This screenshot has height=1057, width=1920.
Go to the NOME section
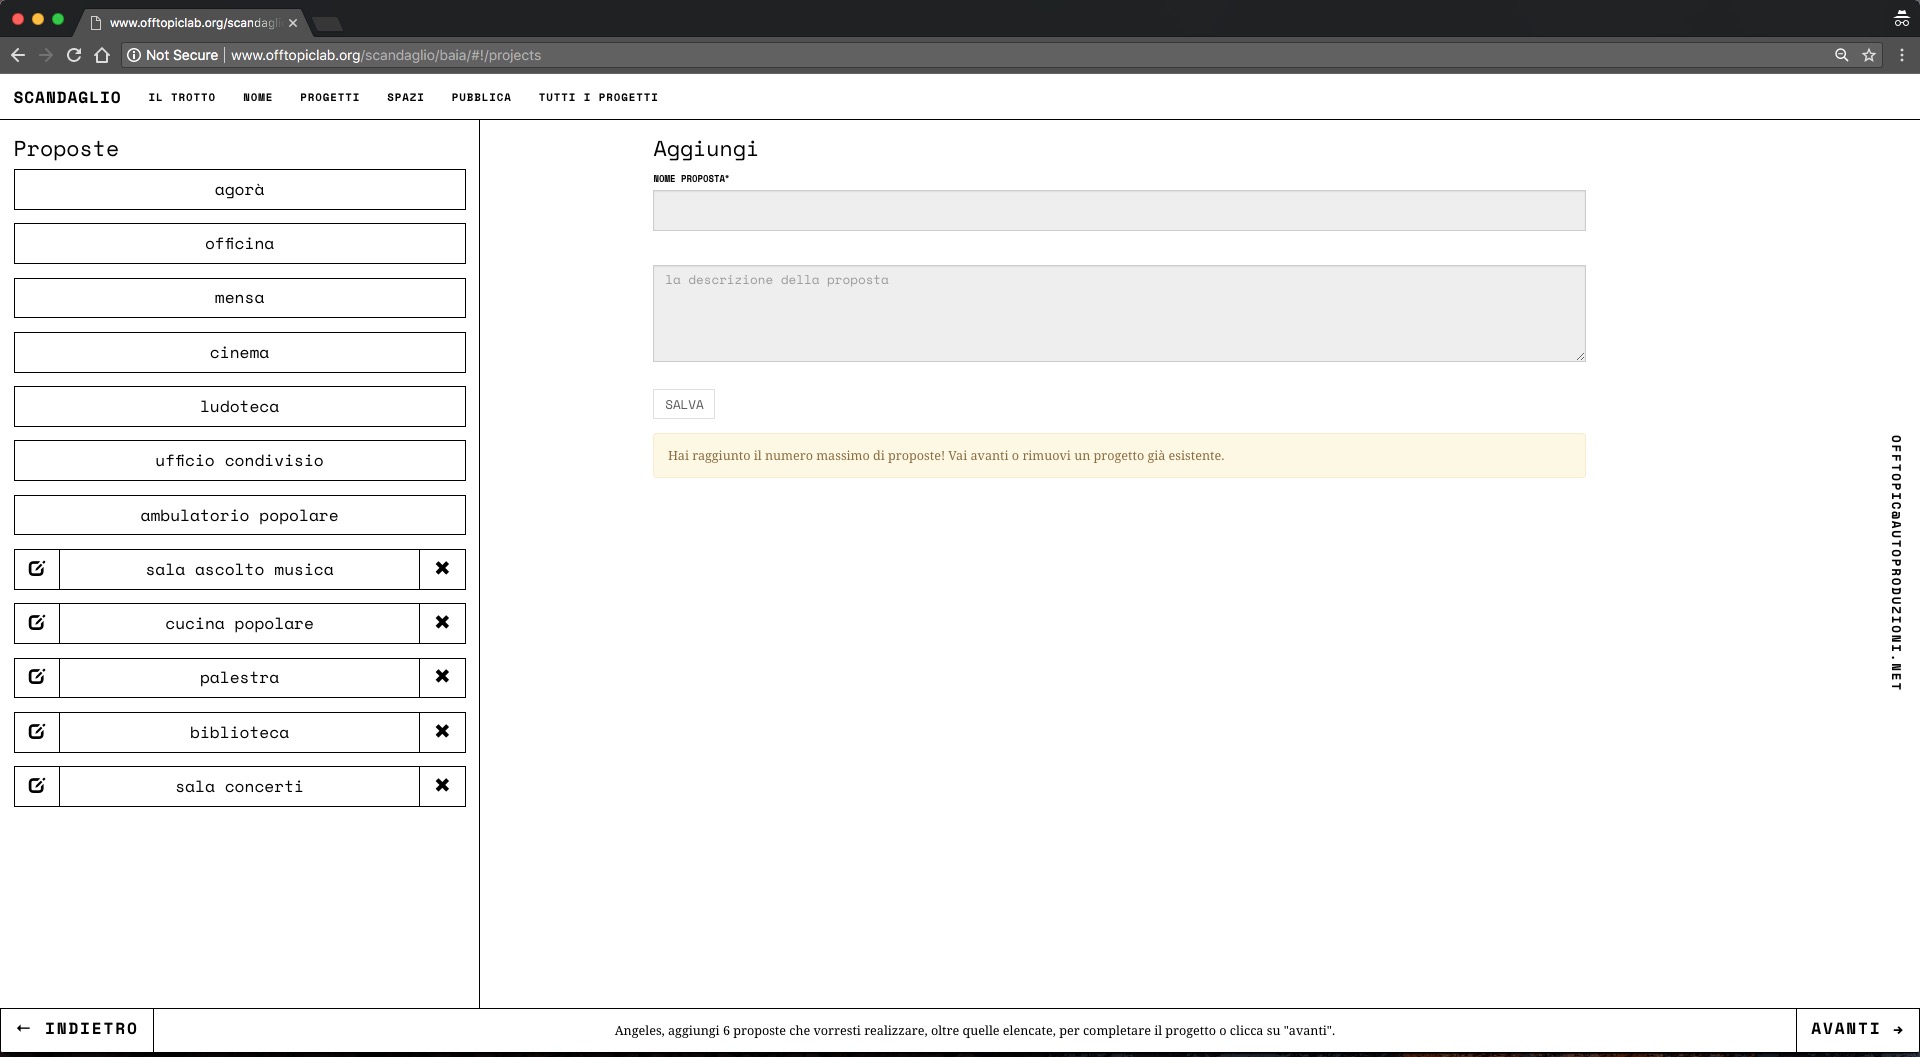258,97
